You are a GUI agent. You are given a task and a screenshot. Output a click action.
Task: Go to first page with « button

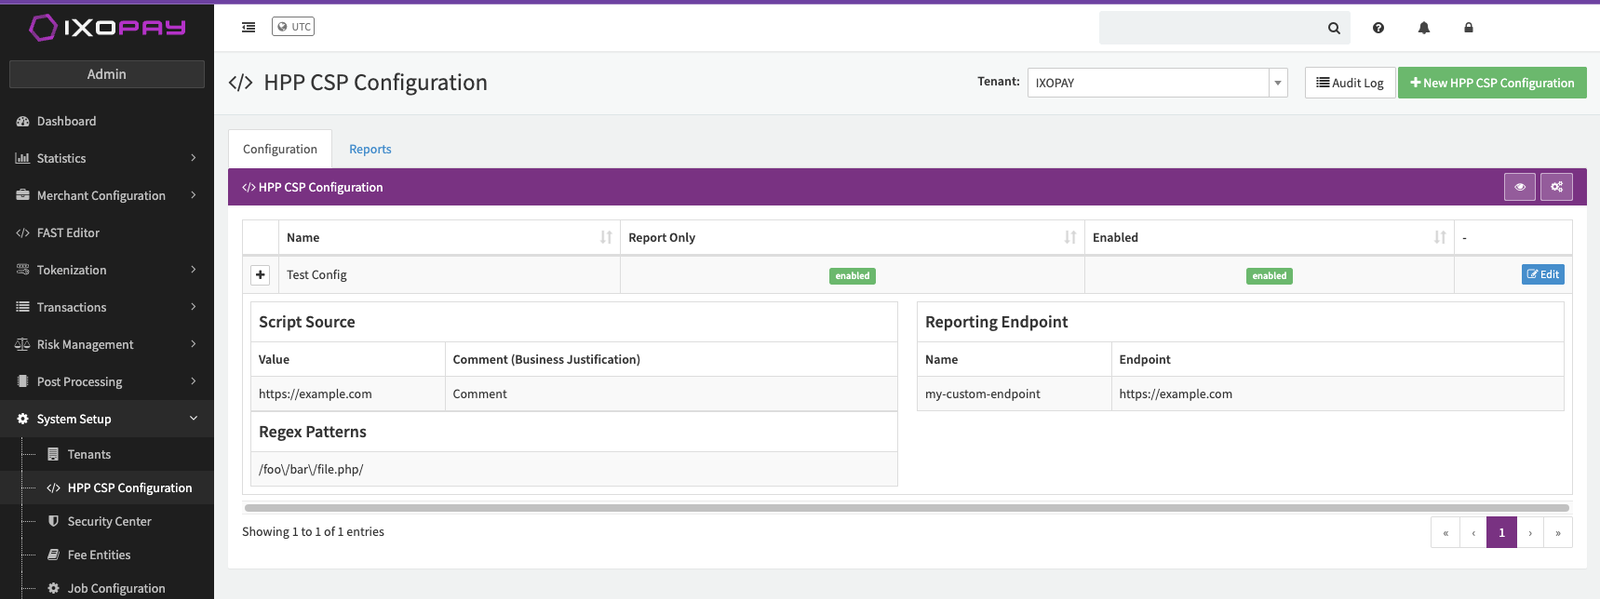[1445, 532]
